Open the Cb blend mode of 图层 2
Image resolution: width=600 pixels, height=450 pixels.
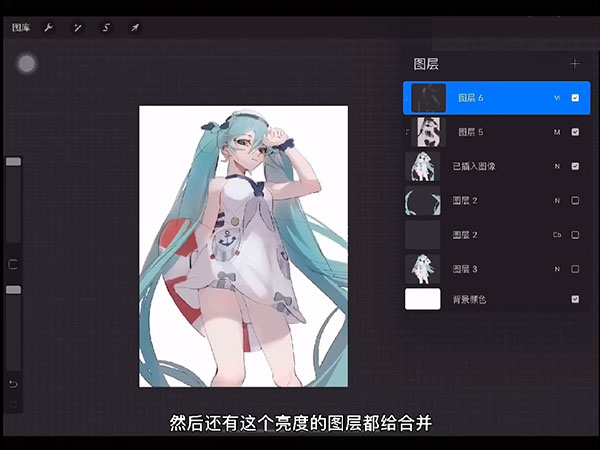tap(557, 235)
